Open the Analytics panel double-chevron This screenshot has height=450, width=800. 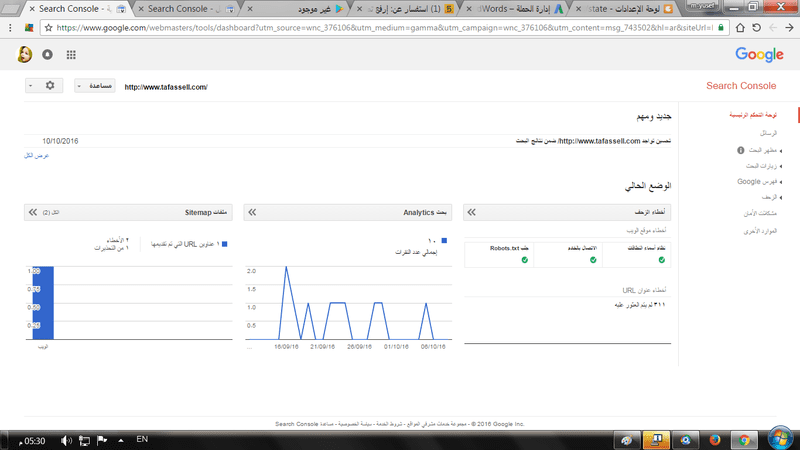tap(252, 212)
